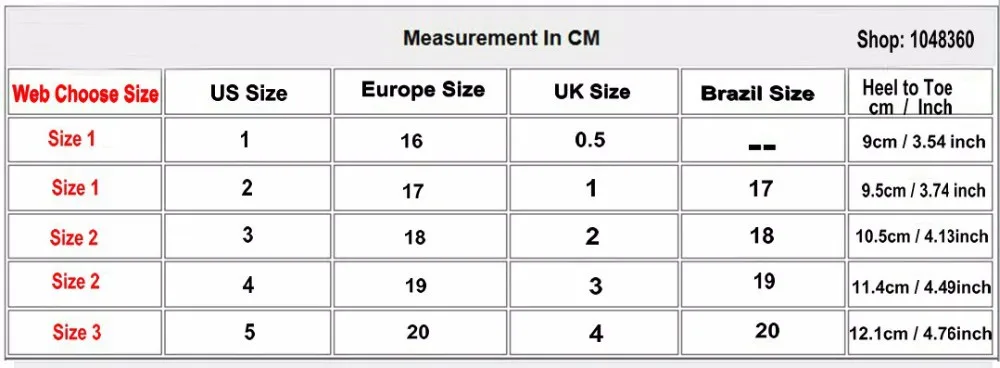
Task: Select the 11.4cm / 4.49inch cell
Action: [x=920, y=284]
